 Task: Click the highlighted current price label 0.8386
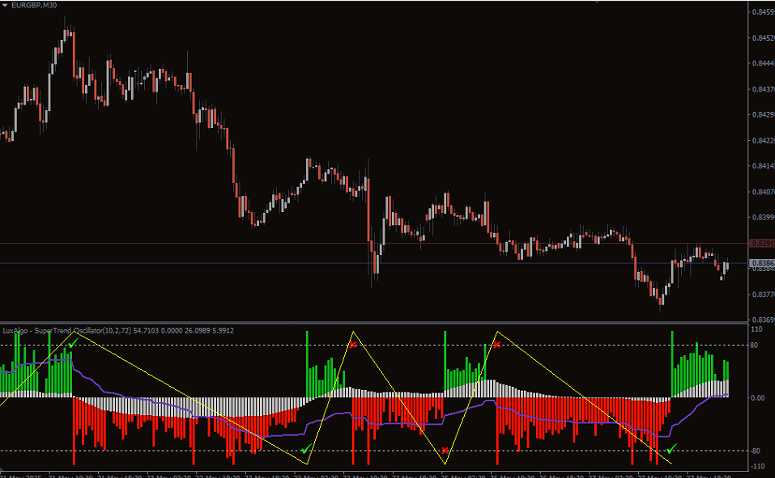pyautogui.click(x=760, y=262)
